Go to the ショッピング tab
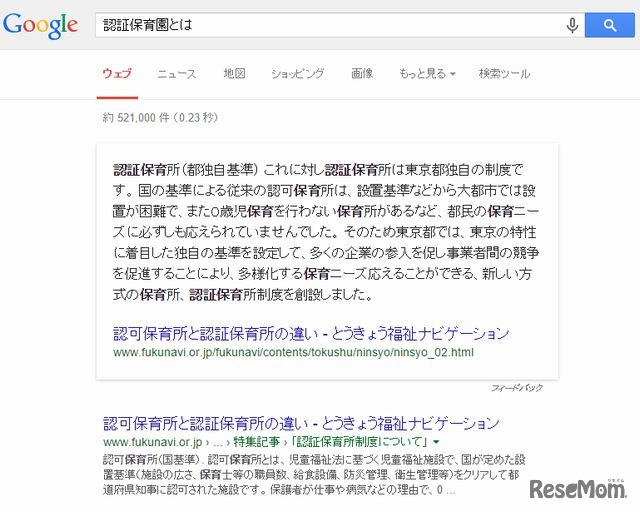The height and width of the screenshot is (512, 640). click(298, 73)
